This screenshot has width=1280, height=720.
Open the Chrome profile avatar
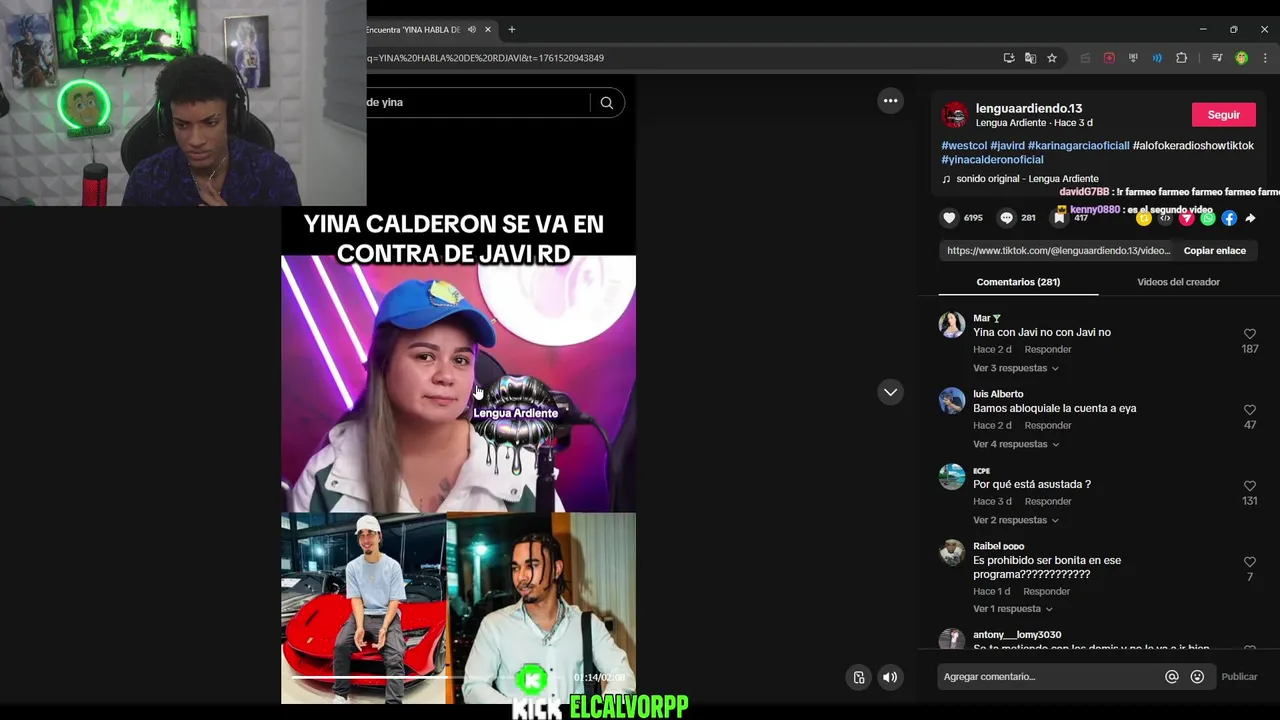(1241, 58)
